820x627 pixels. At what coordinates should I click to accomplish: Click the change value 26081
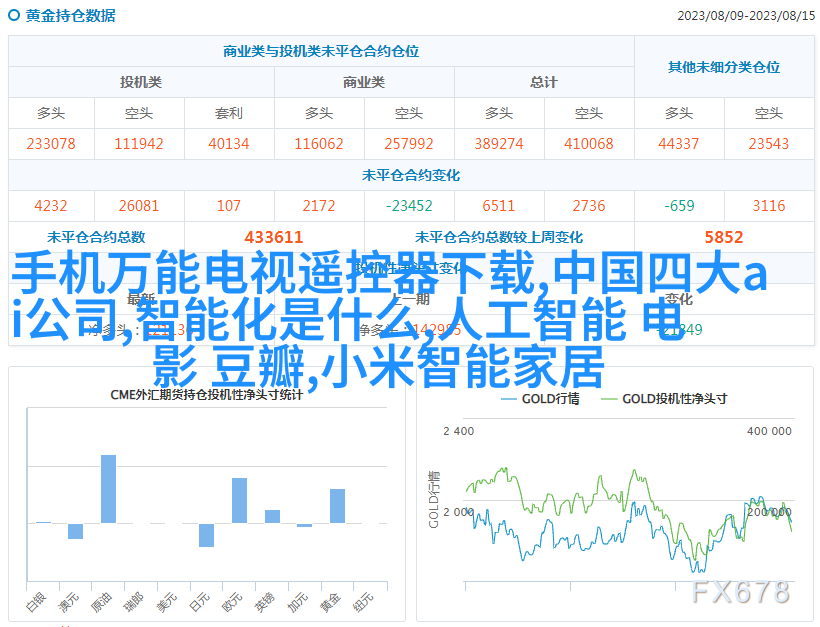pos(139,206)
